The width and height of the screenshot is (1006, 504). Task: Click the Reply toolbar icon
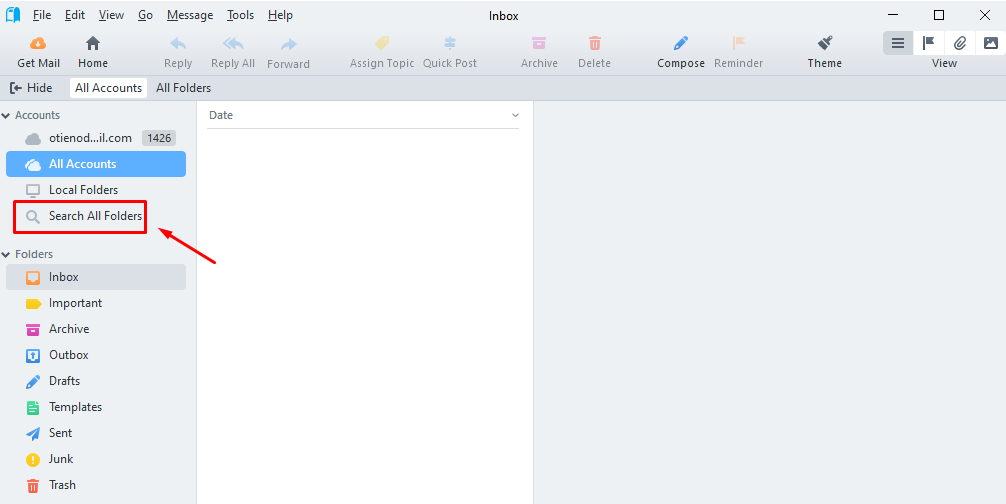tap(178, 44)
